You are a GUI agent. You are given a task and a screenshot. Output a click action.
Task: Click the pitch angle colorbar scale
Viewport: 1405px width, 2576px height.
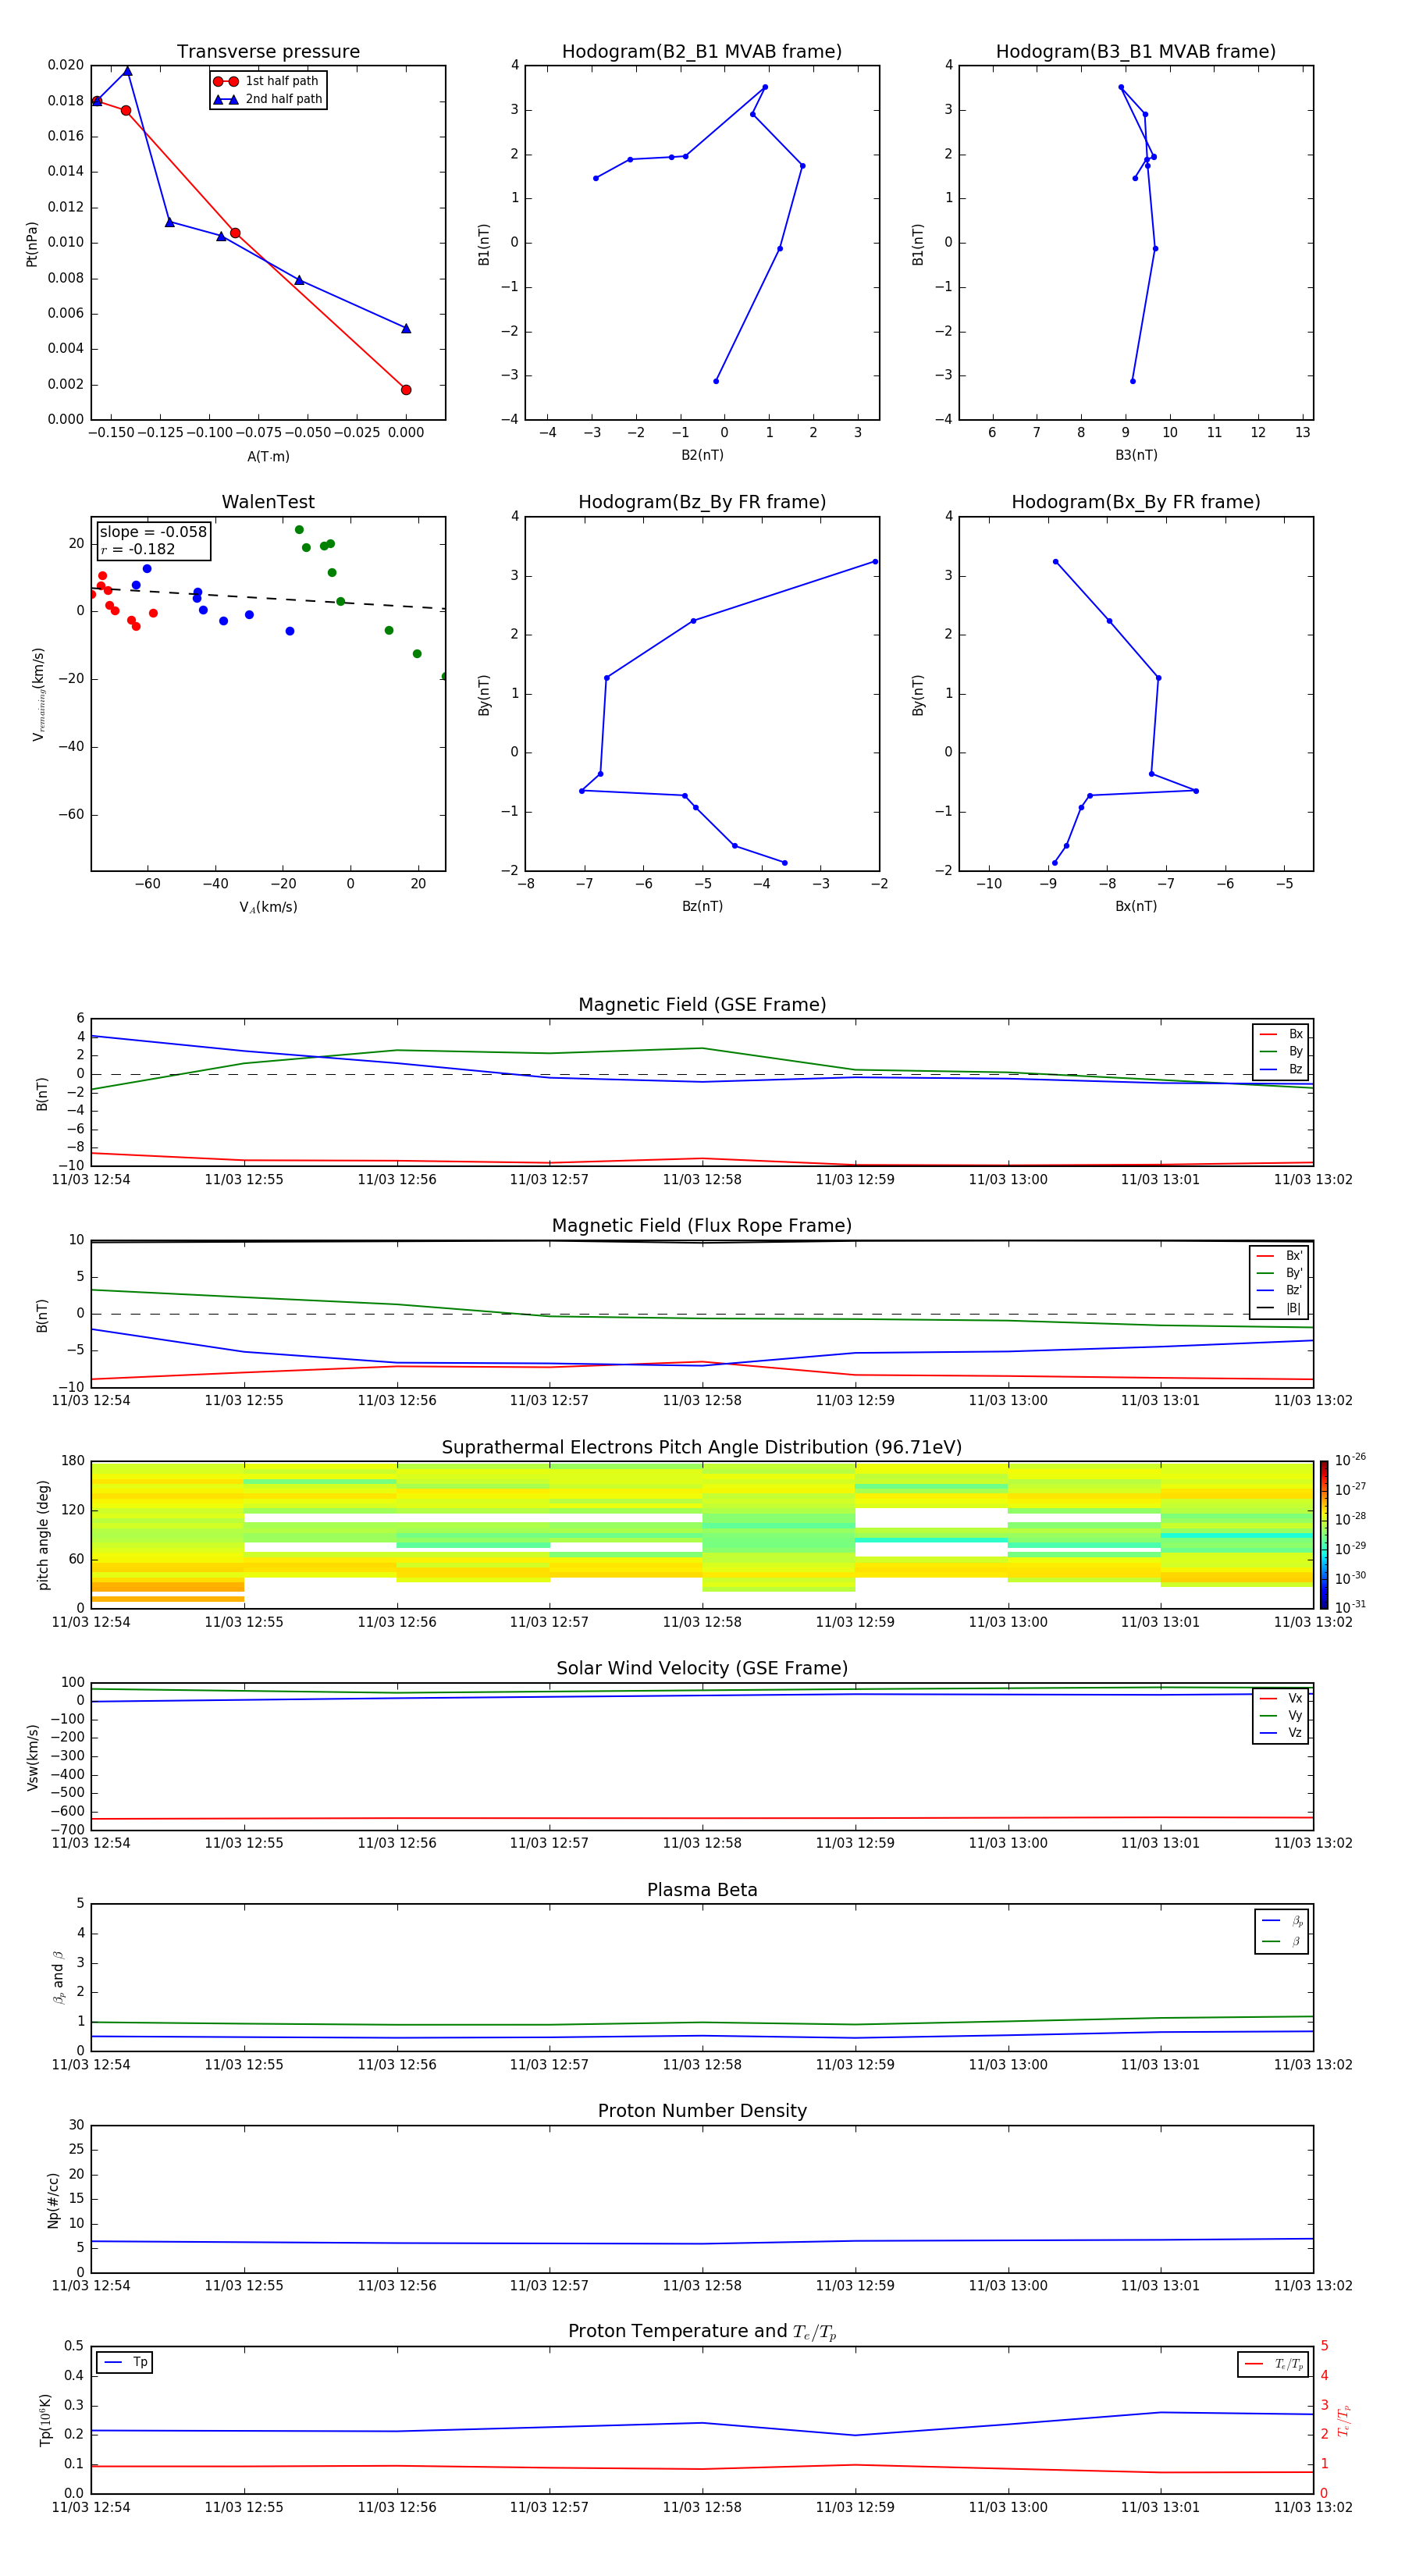coord(1324,1535)
